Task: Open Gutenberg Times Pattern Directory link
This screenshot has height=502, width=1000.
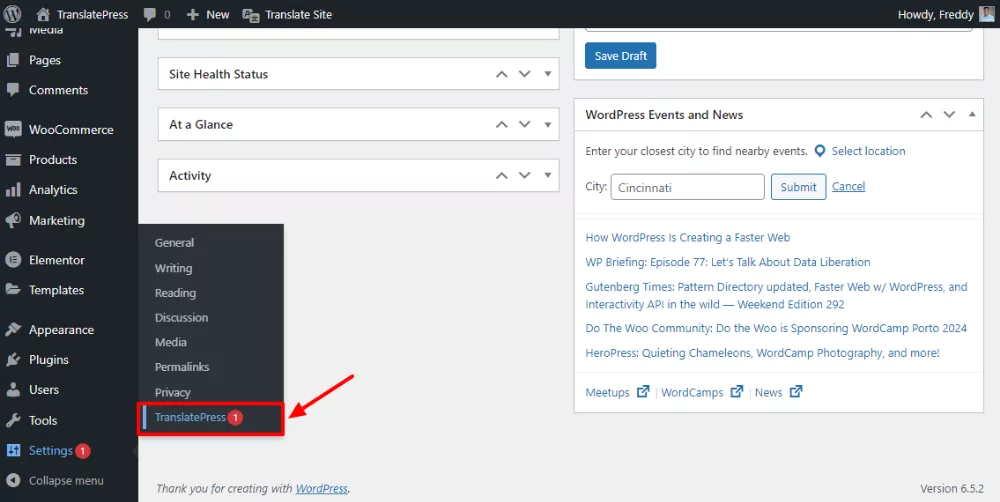Action: click(x=776, y=295)
